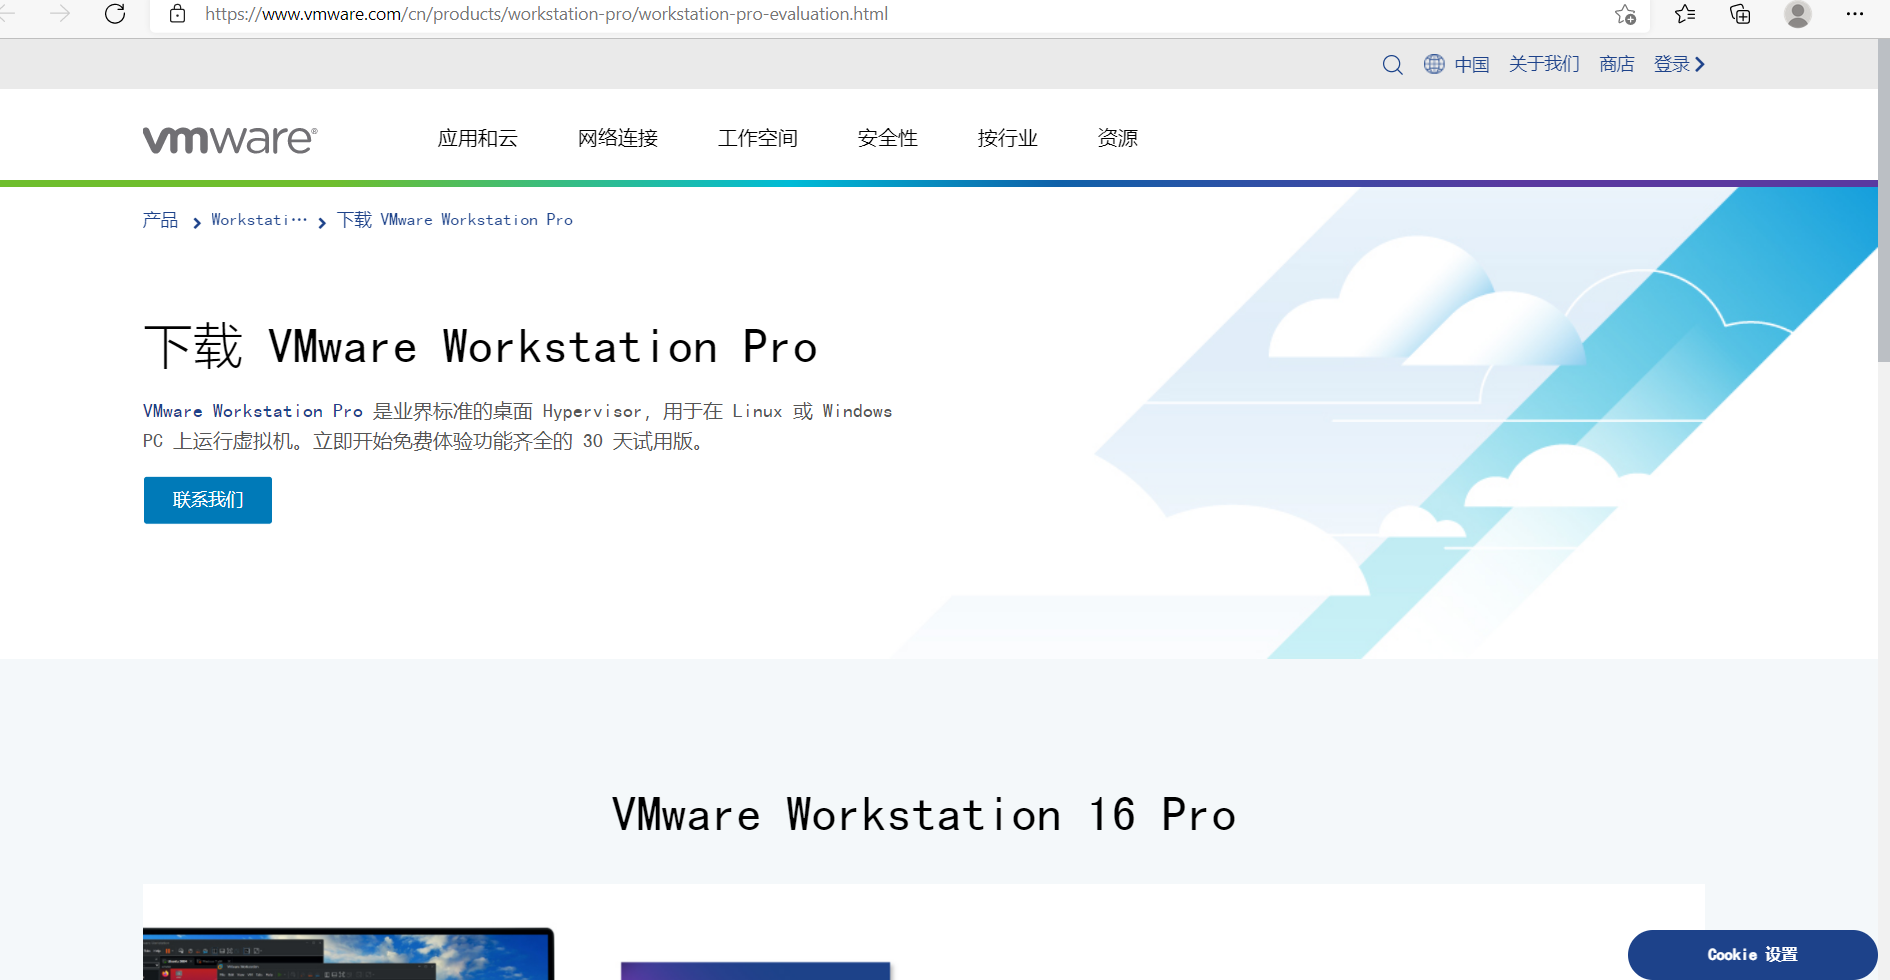This screenshot has width=1890, height=980.
Task: Open the 应用和云 navigation dropdown
Action: (477, 138)
